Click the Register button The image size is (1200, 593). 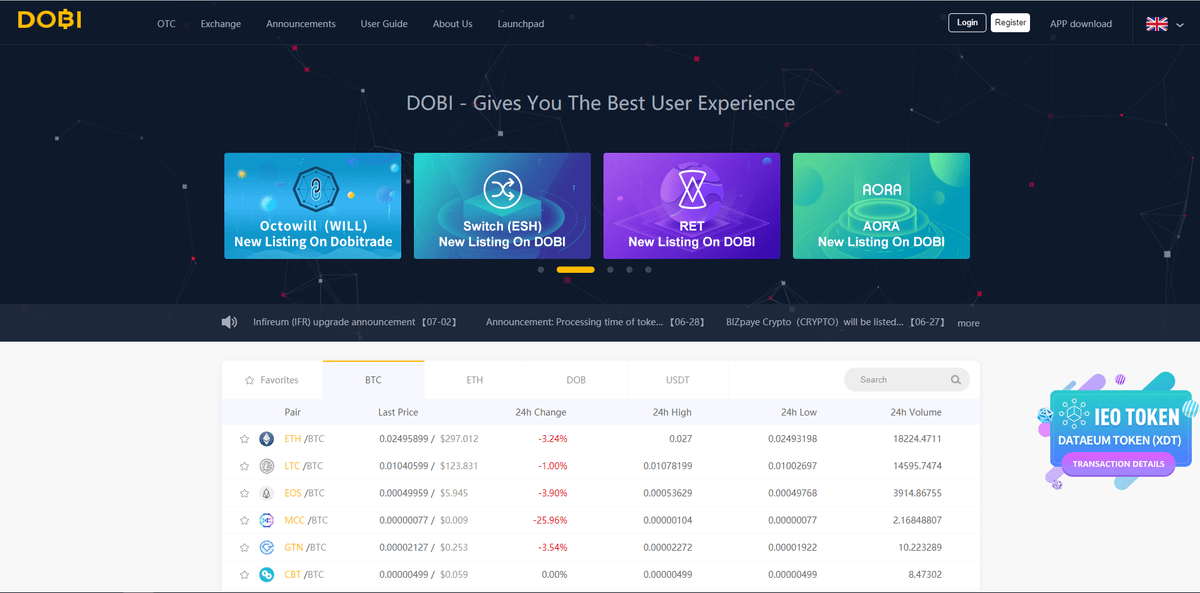coord(1010,23)
